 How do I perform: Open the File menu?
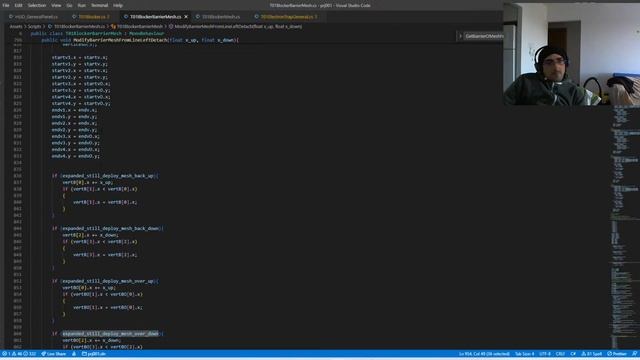pyautogui.click(x=6, y=5)
